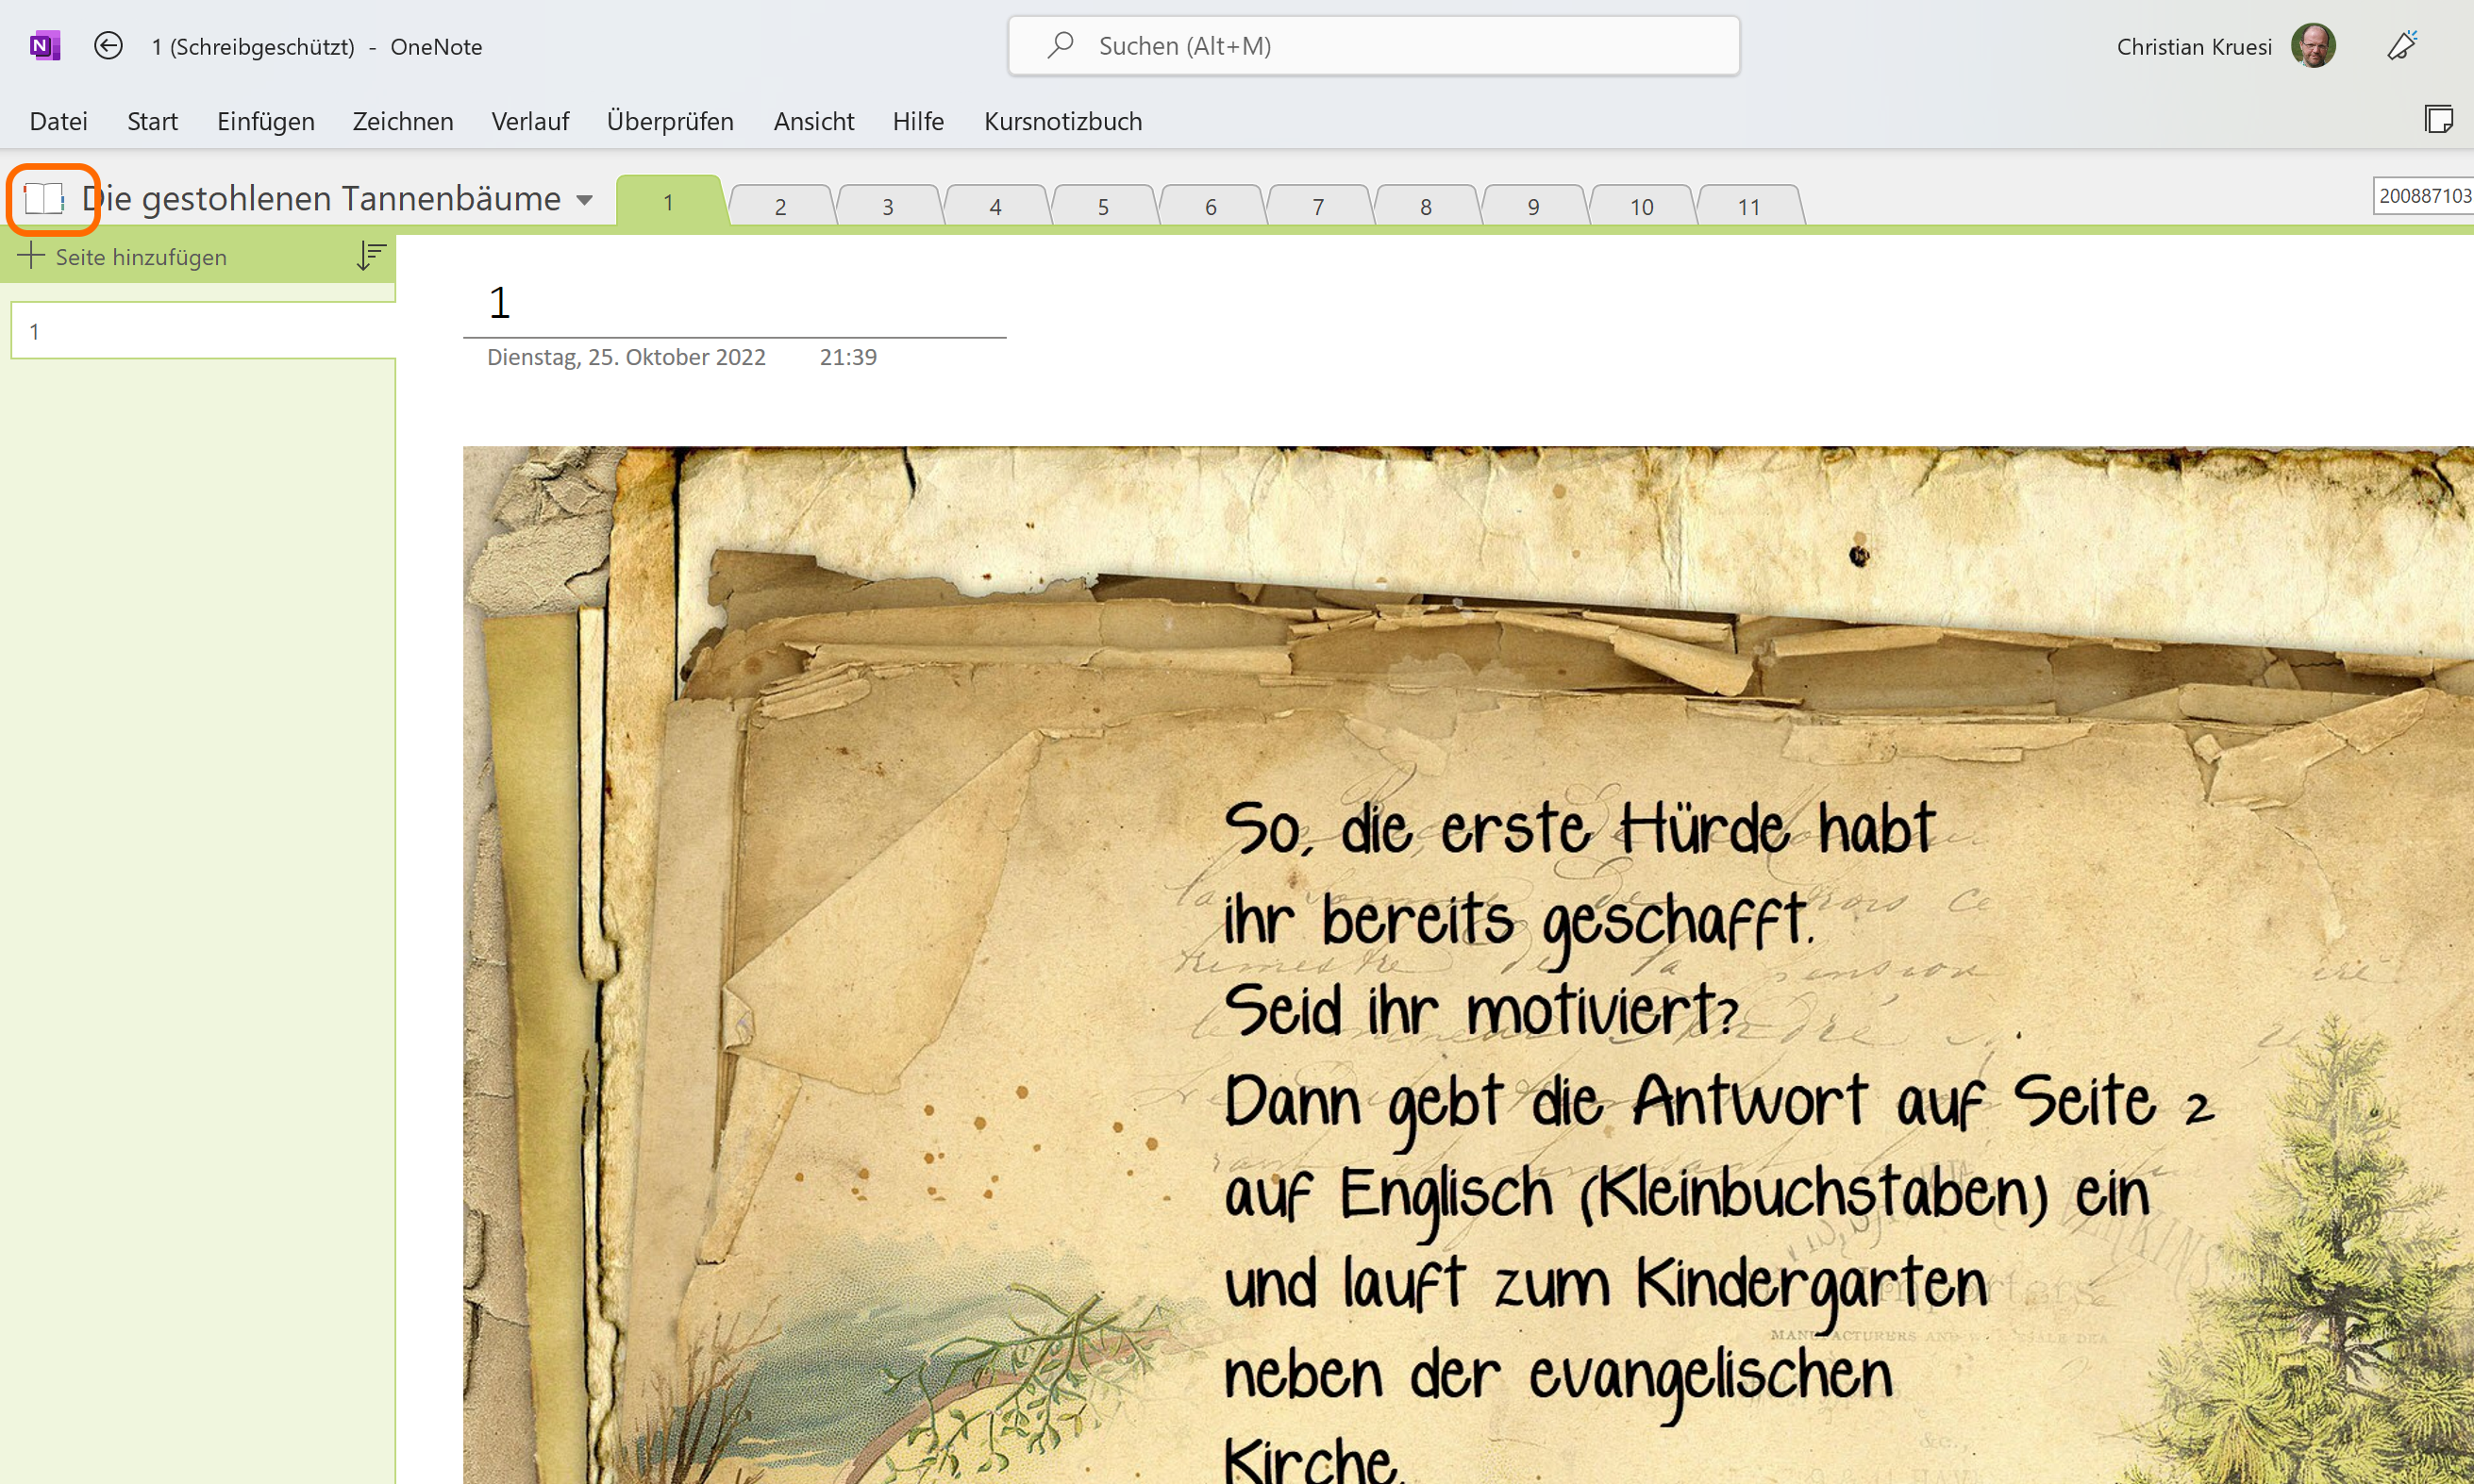Open the notebook navigation icon
The image size is (2474, 1484).
(45, 198)
